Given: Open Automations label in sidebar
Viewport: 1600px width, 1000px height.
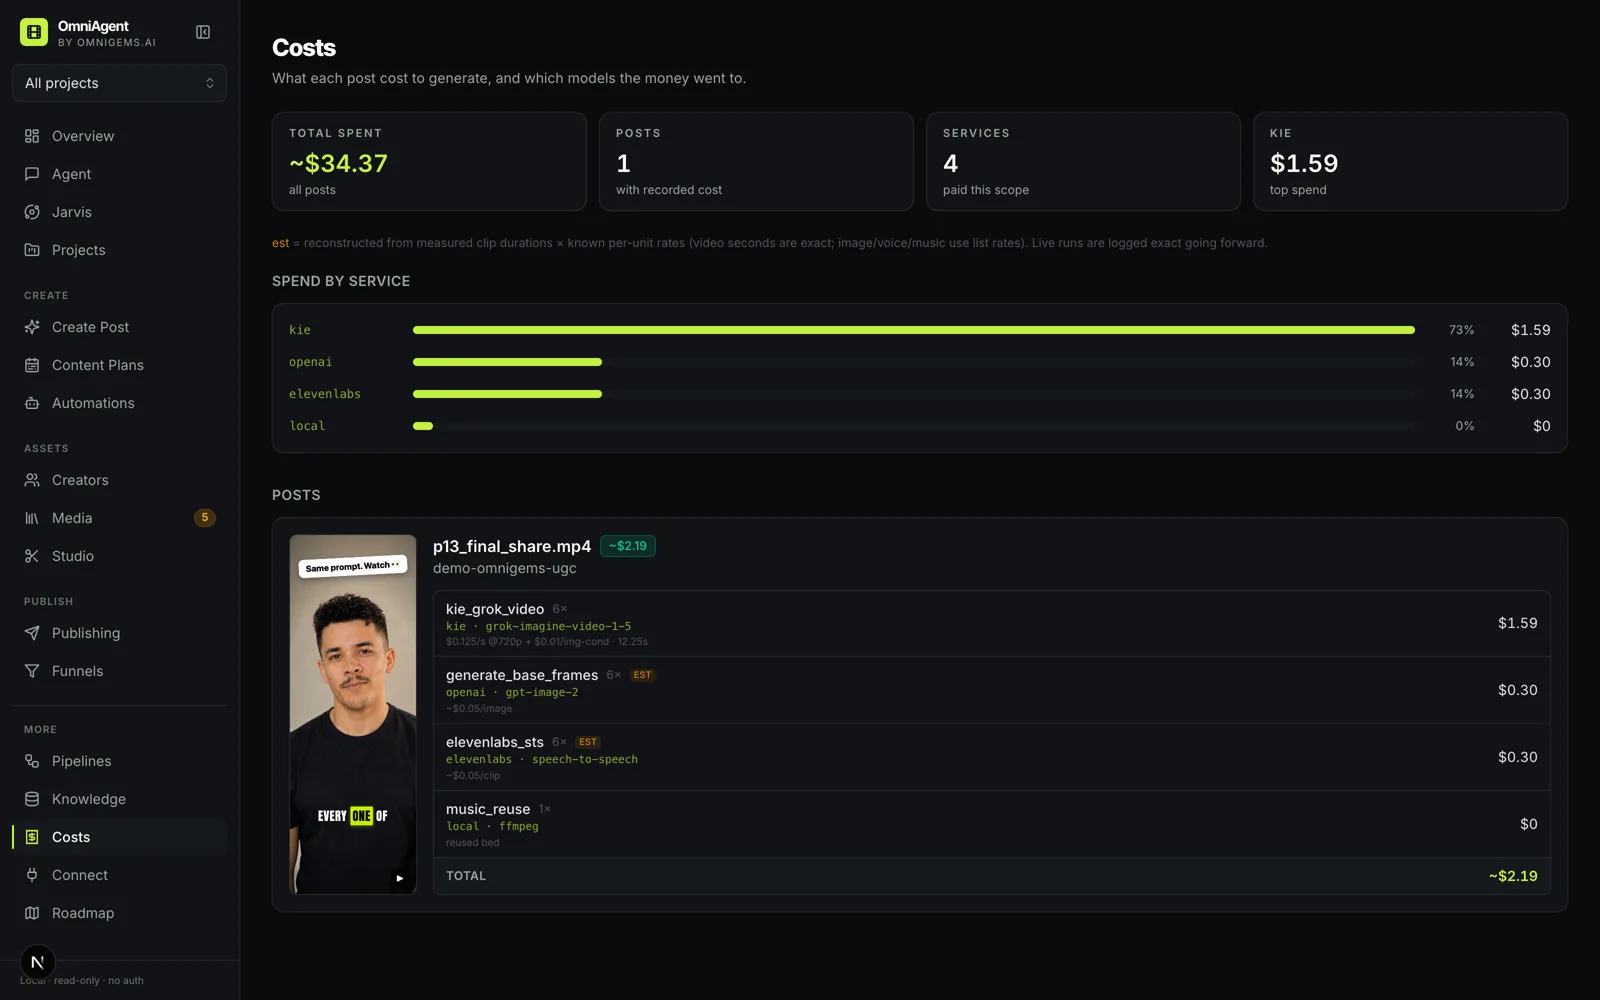Looking at the screenshot, I should pos(93,403).
